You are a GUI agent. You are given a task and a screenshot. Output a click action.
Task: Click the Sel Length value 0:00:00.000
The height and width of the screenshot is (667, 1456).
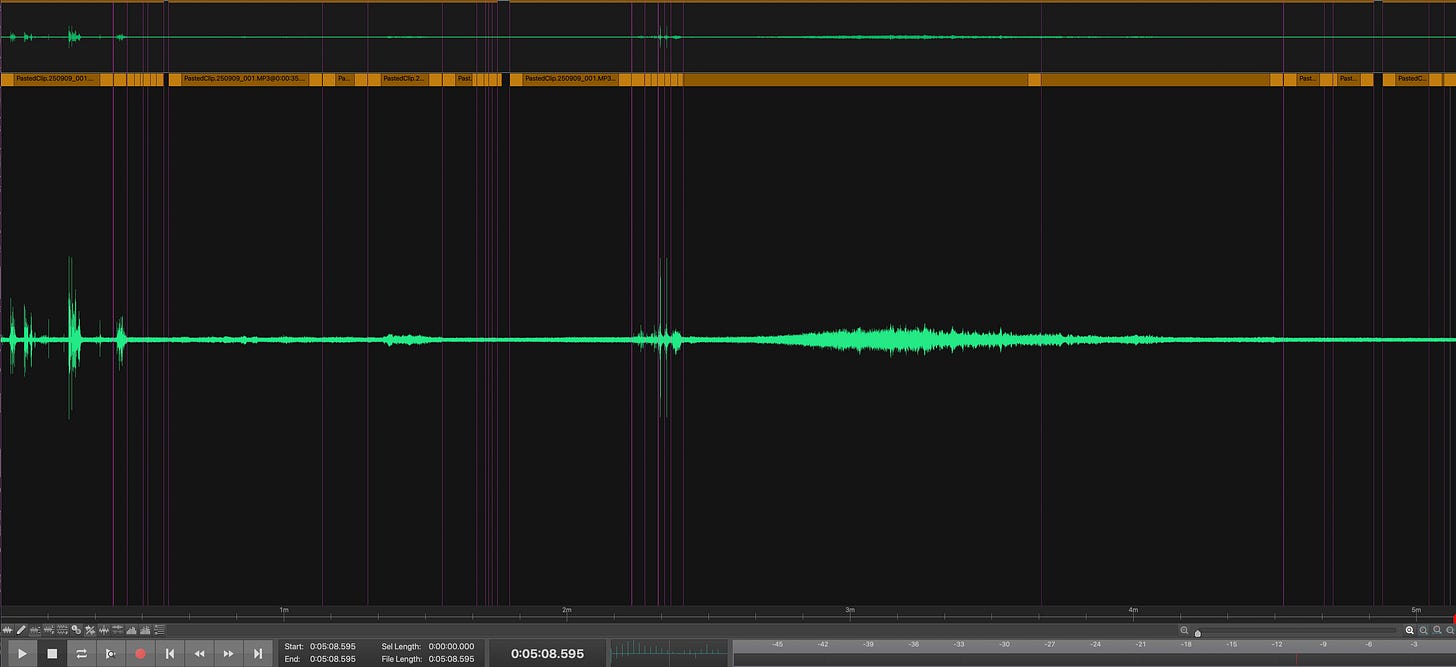coord(451,647)
